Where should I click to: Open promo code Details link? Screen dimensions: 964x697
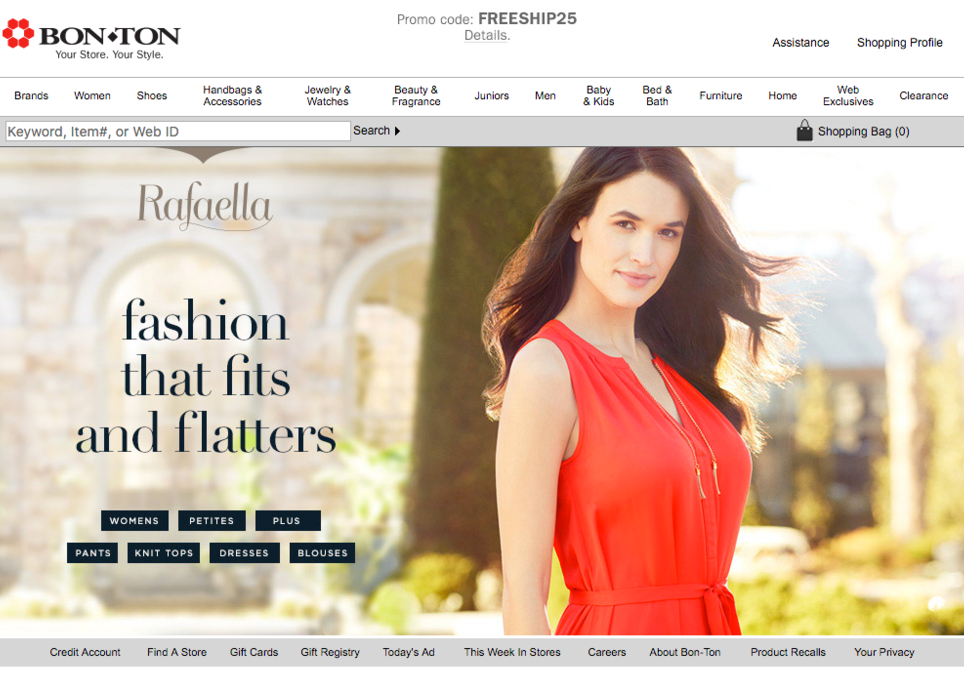pyautogui.click(x=487, y=36)
